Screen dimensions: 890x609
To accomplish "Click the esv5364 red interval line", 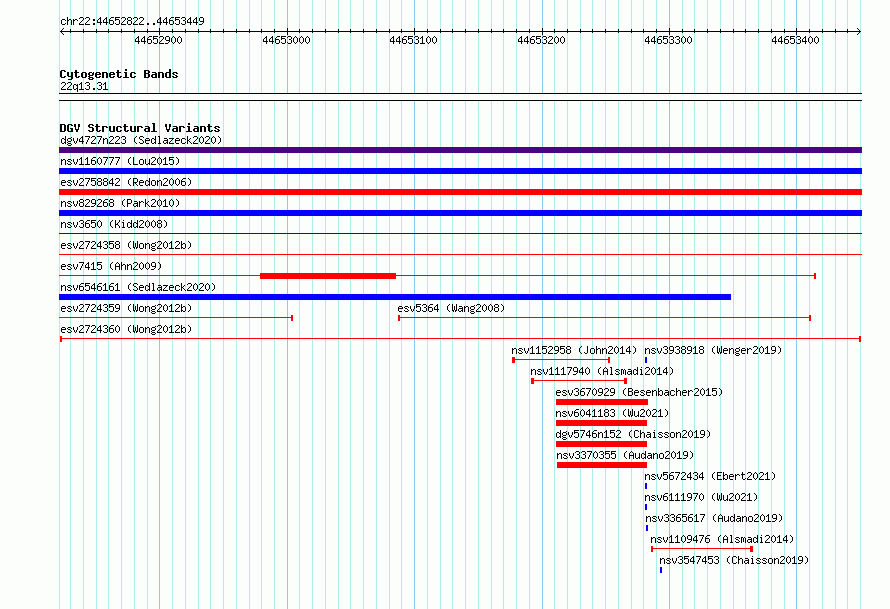I will point(604,318).
